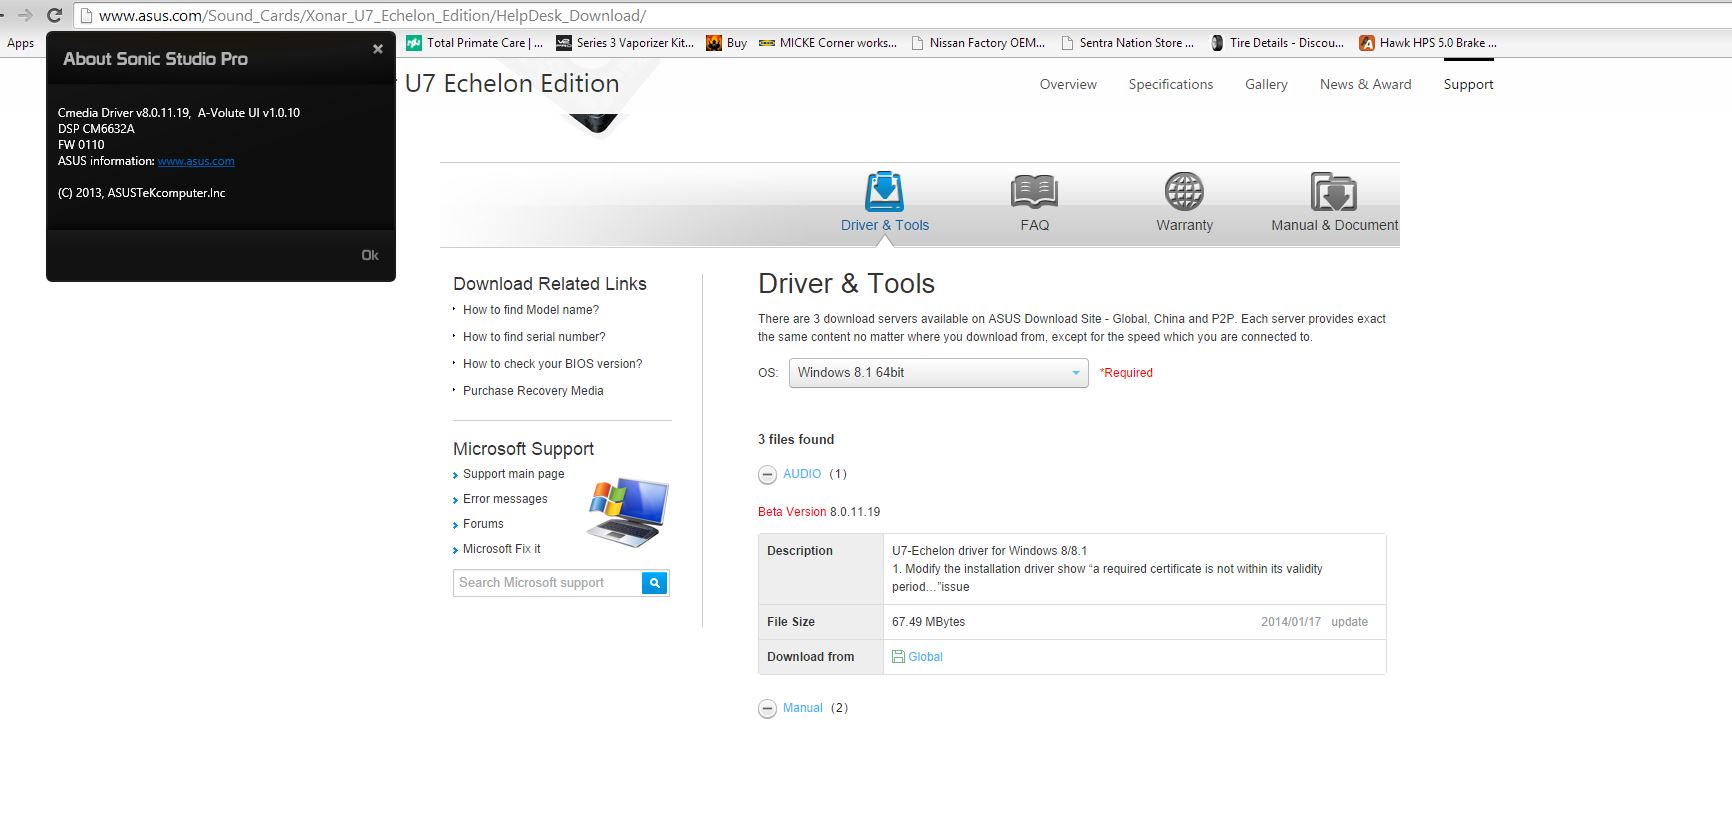The image size is (1732, 836).
Task: Click the 3 files found text
Action: coord(796,439)
